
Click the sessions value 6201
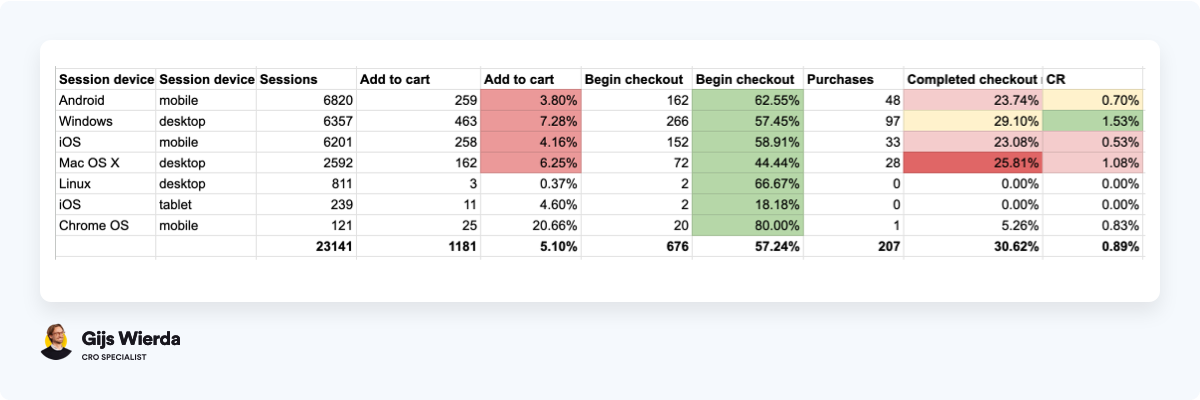pyautogui.click(x=307, y=142)
